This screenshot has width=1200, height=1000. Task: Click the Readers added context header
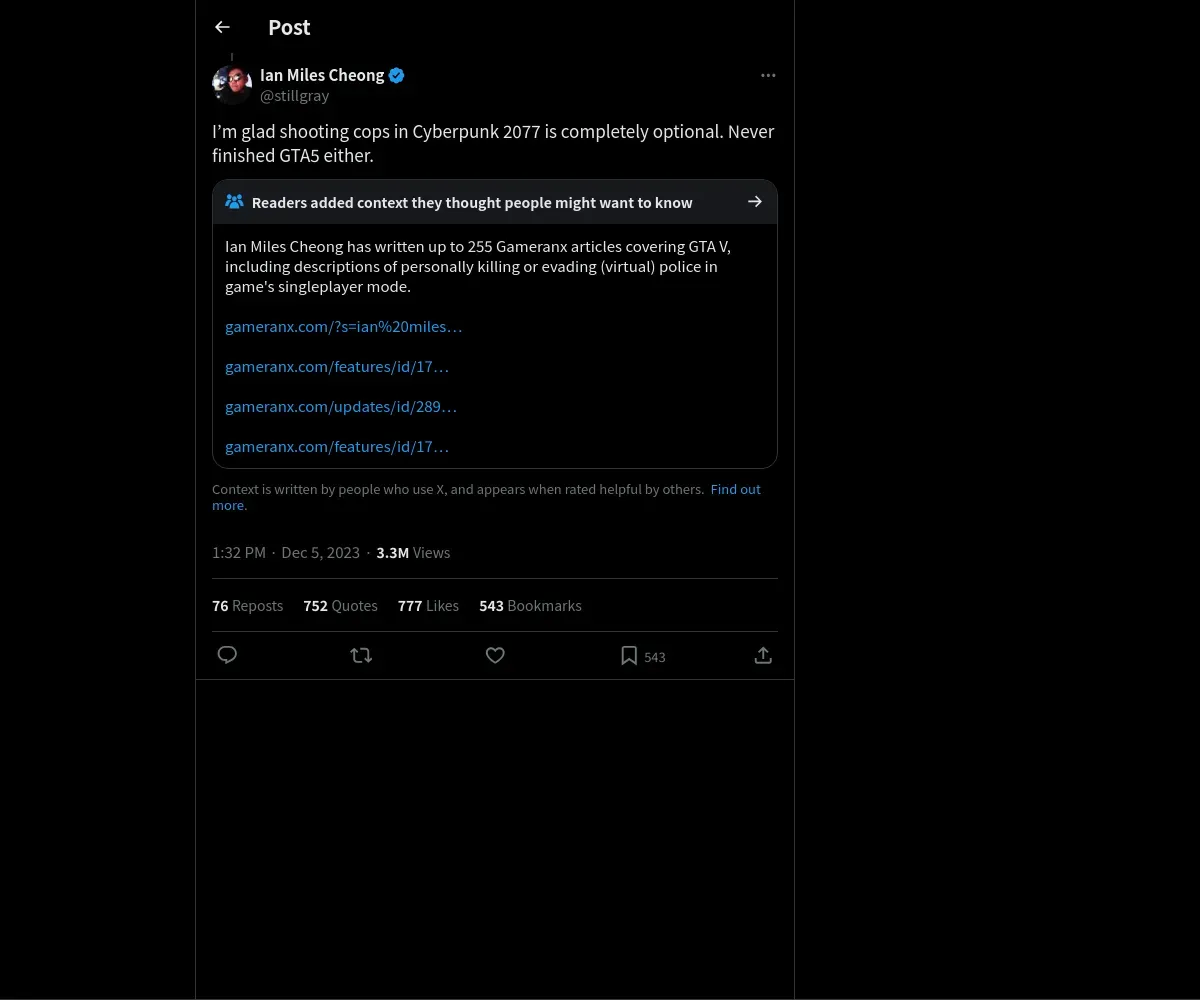tap(495, 202)
